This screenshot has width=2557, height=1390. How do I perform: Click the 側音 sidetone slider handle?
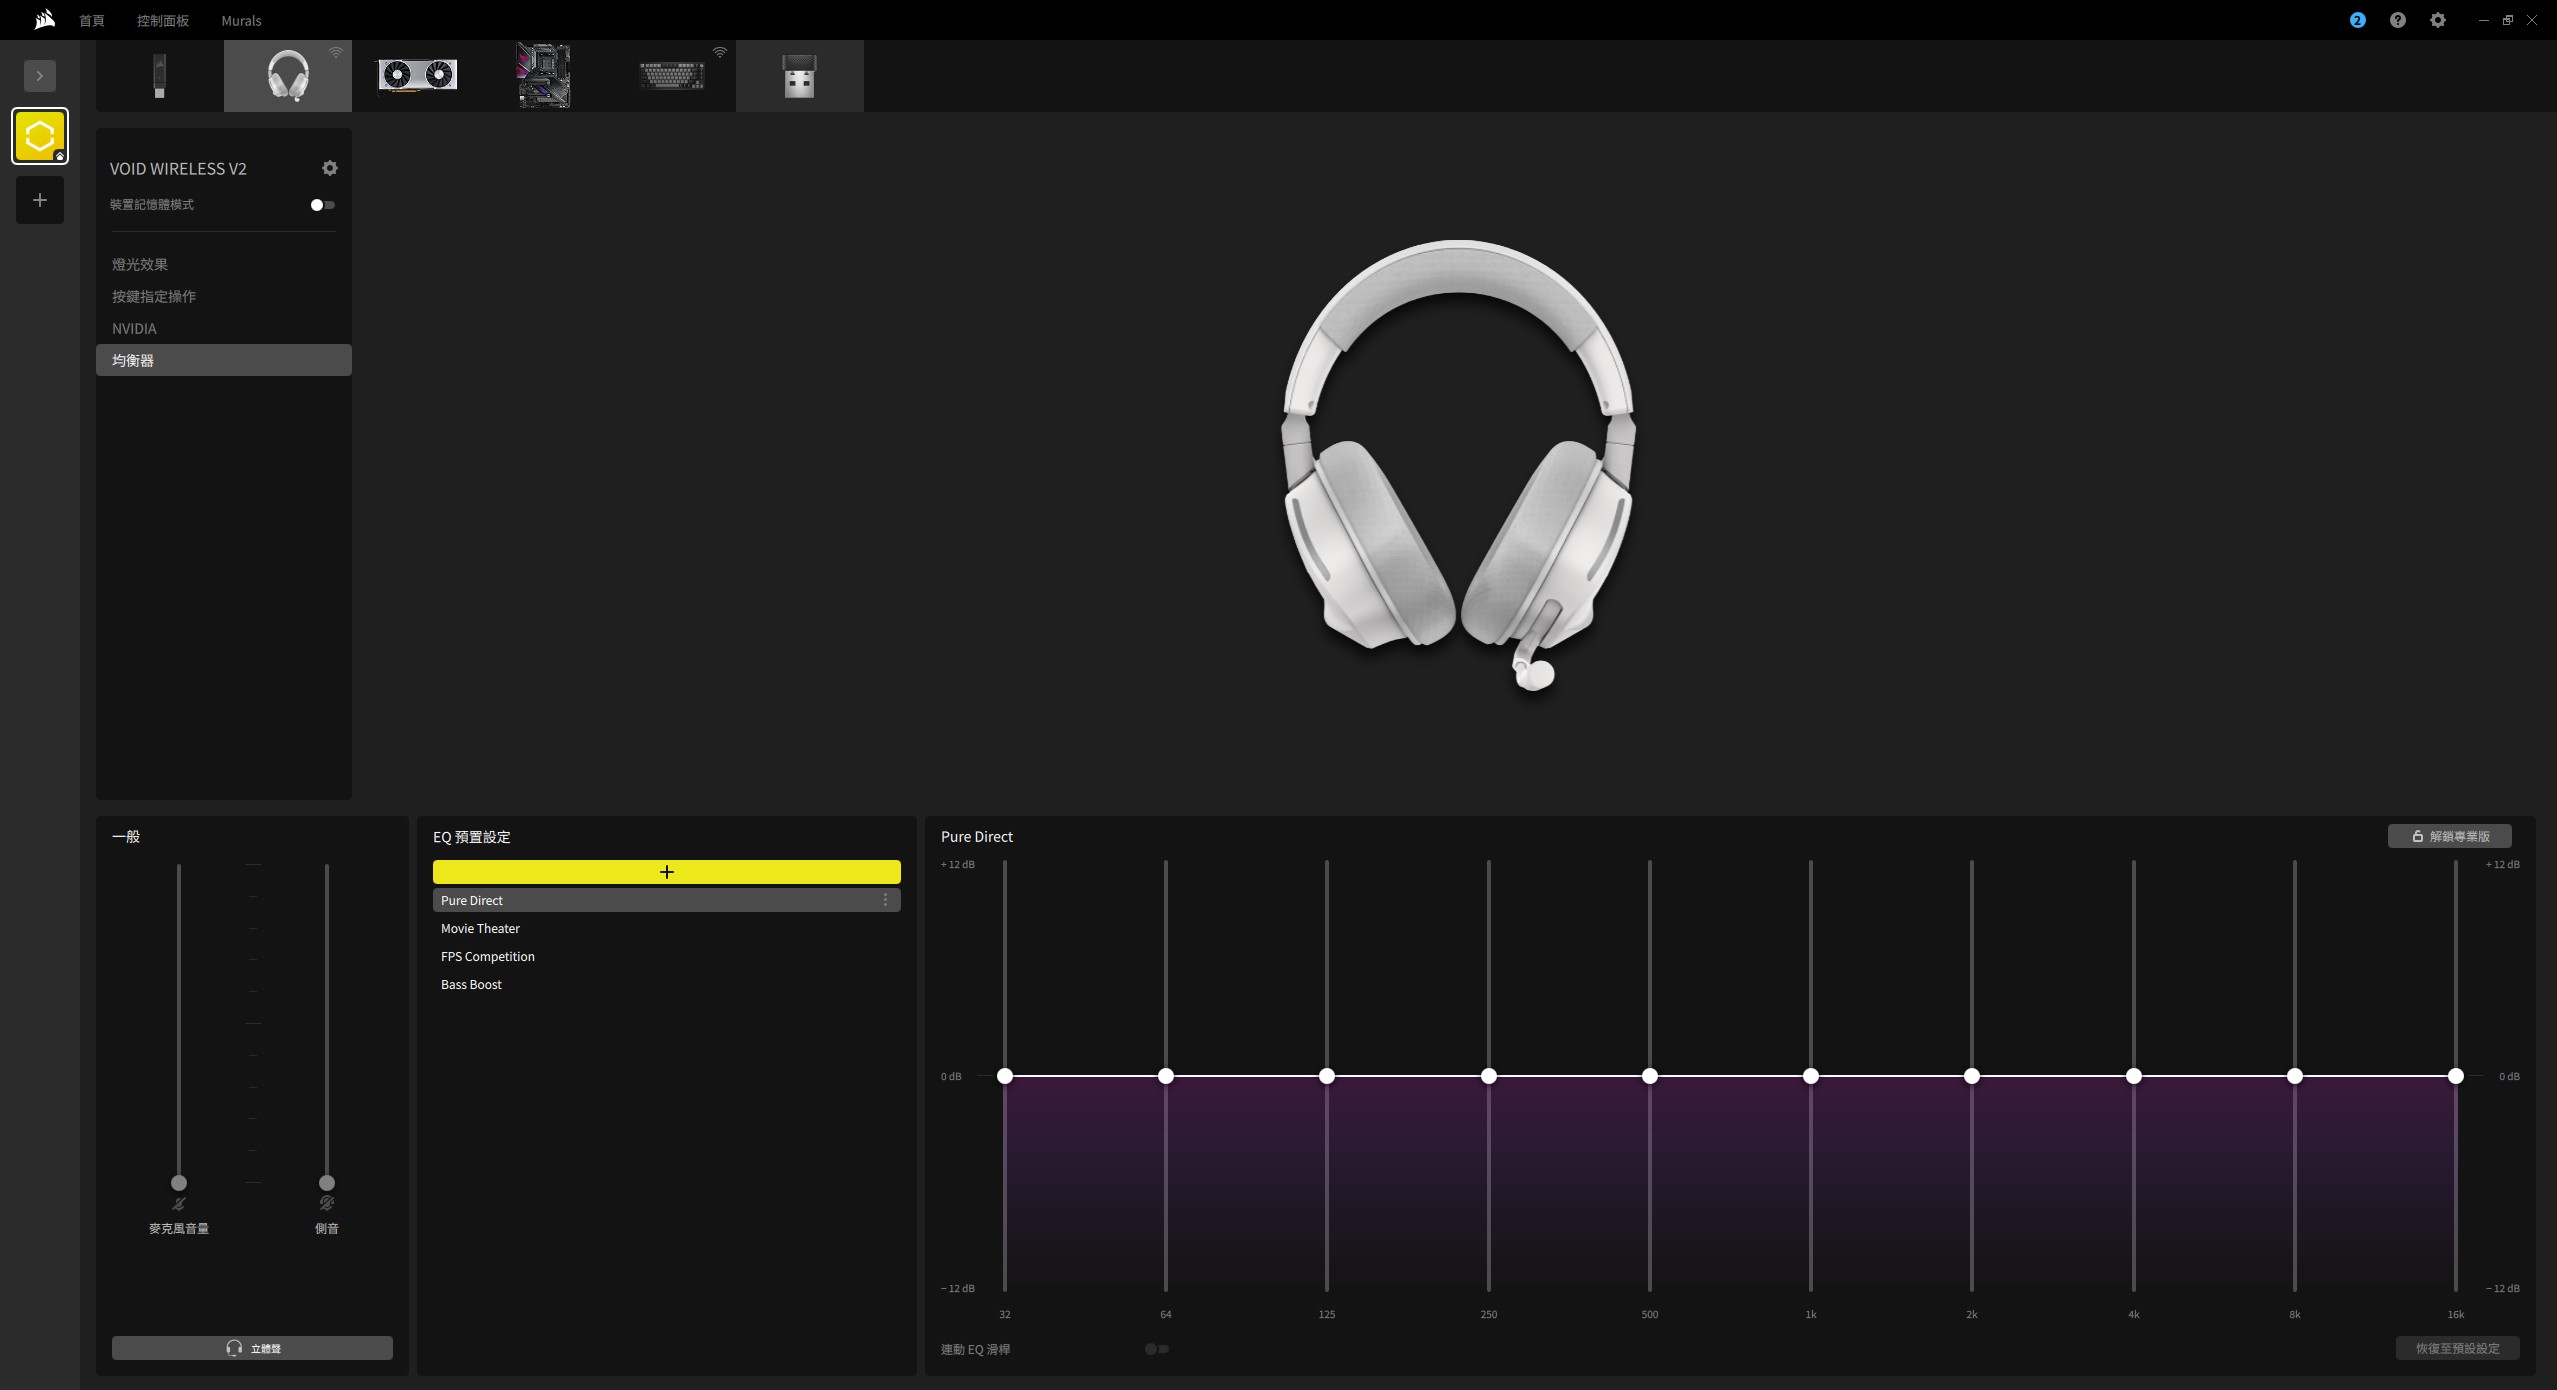coord(327,1183)
